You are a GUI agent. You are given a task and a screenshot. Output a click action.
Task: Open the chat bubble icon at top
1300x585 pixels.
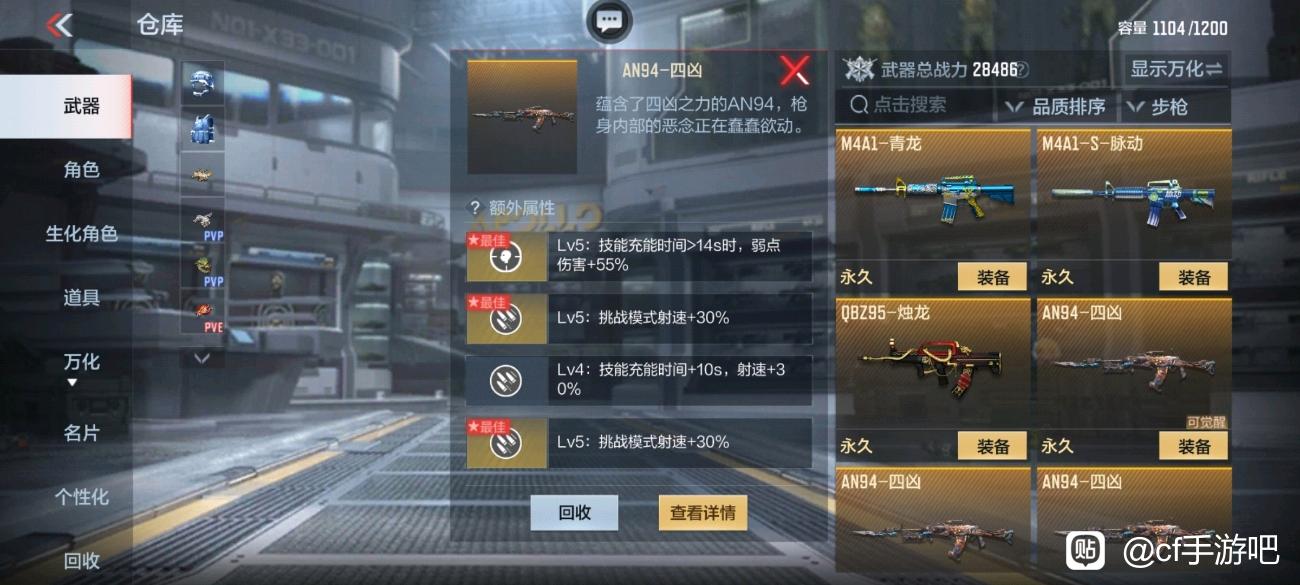click(609, 21)
